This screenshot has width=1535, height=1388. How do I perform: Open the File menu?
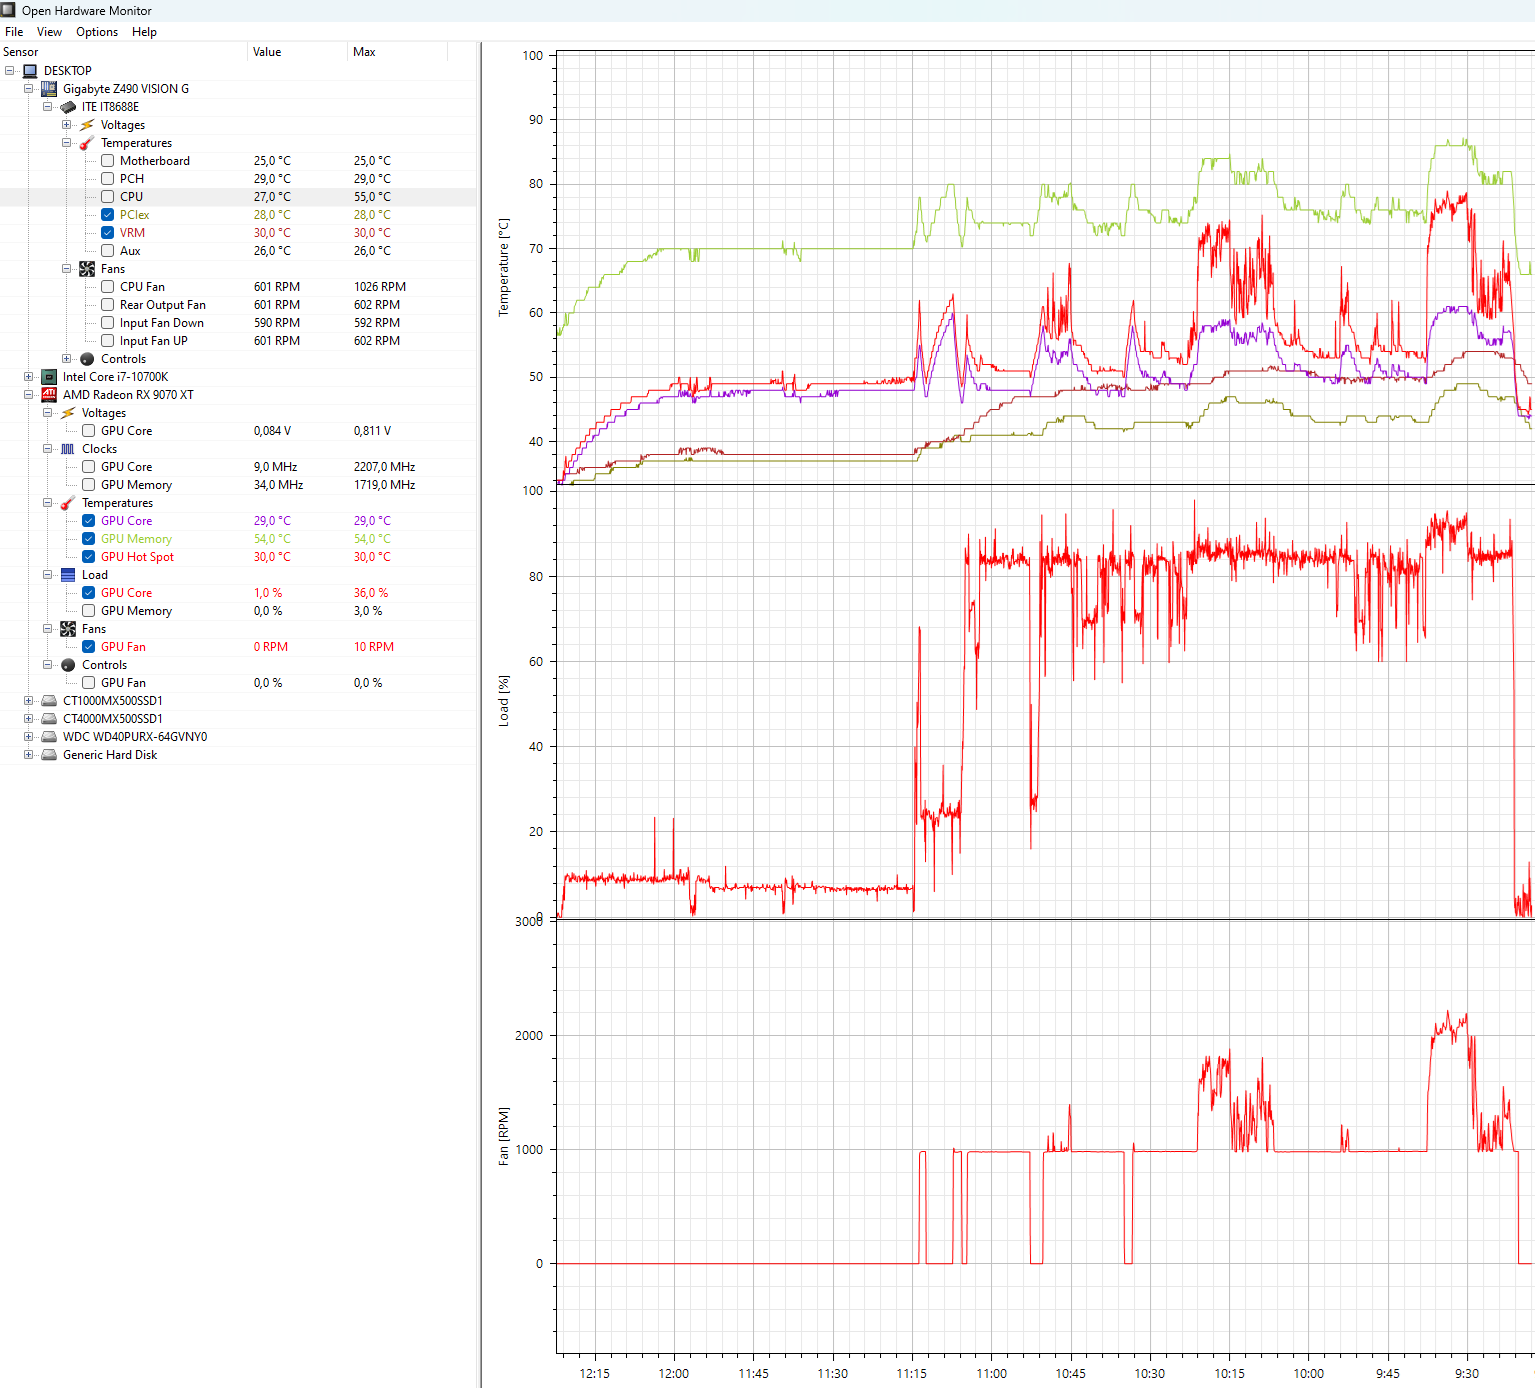click(x=14, y=32)
